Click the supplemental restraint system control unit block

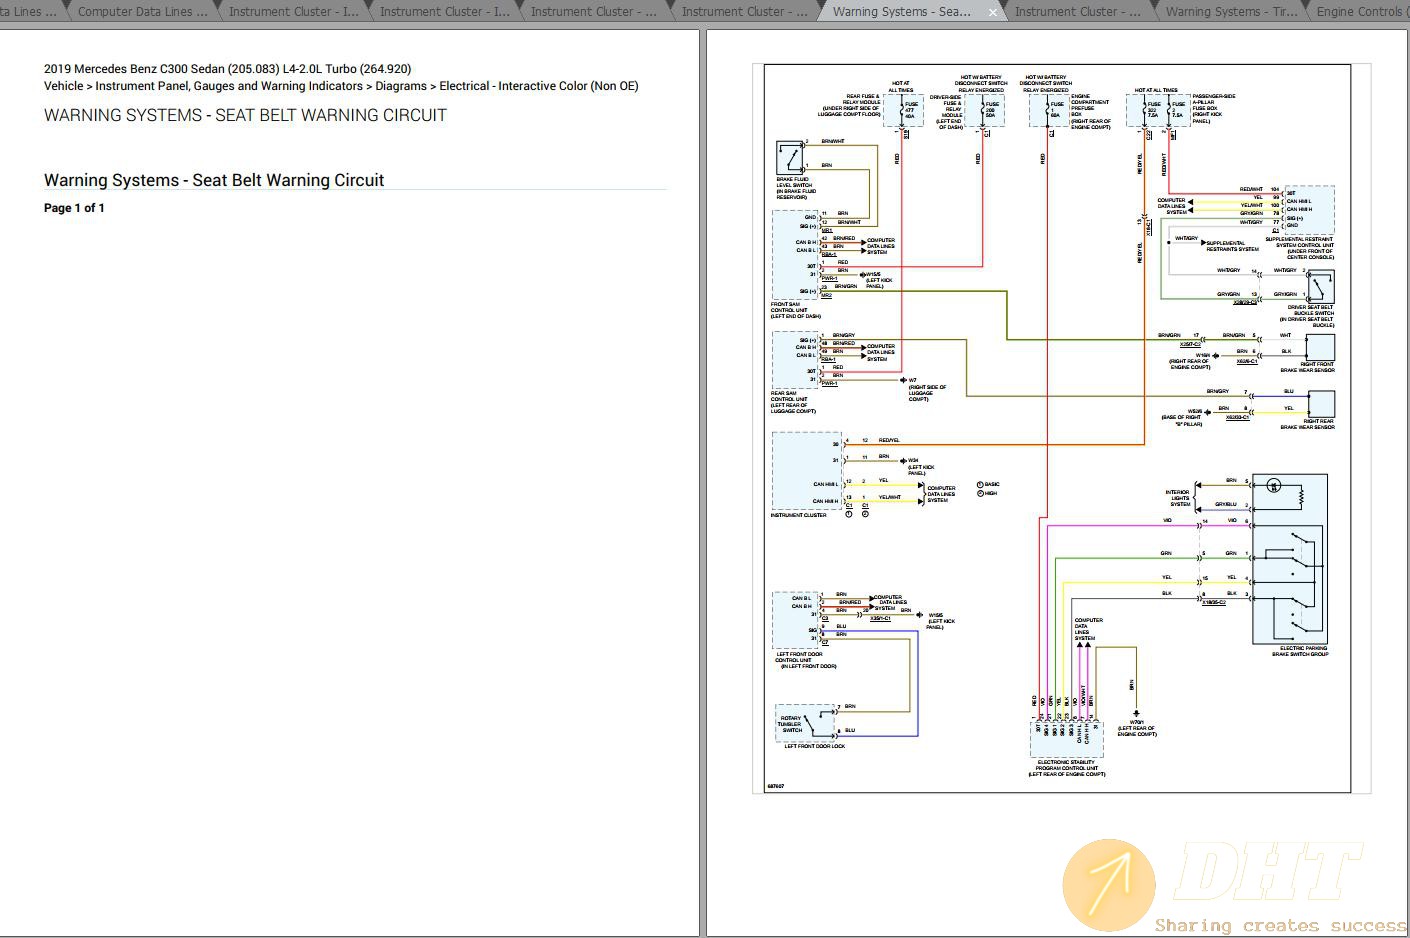coord(1308,209)
